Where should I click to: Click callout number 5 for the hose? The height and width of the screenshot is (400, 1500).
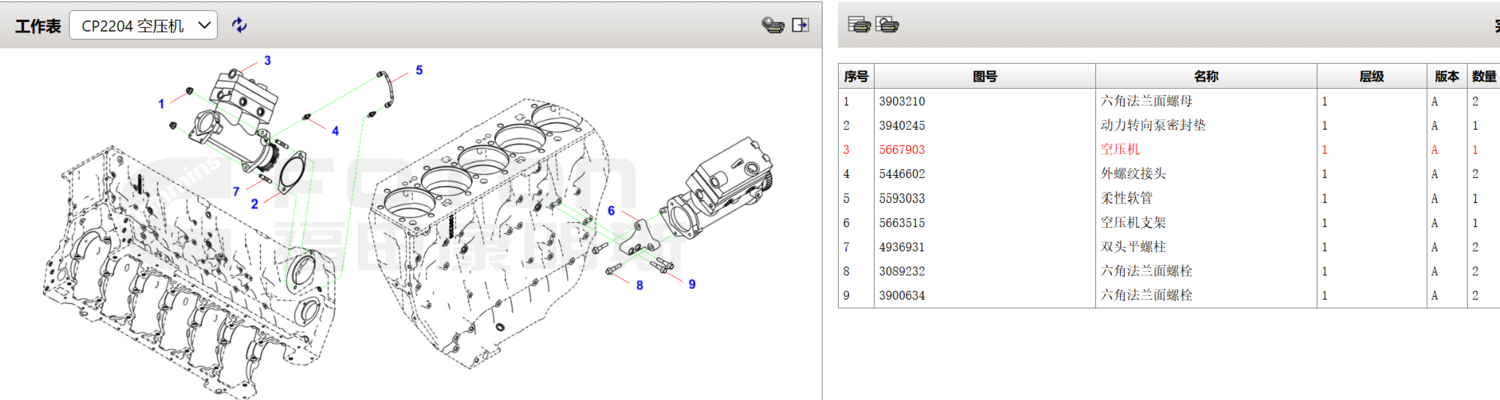click(419, 70)
